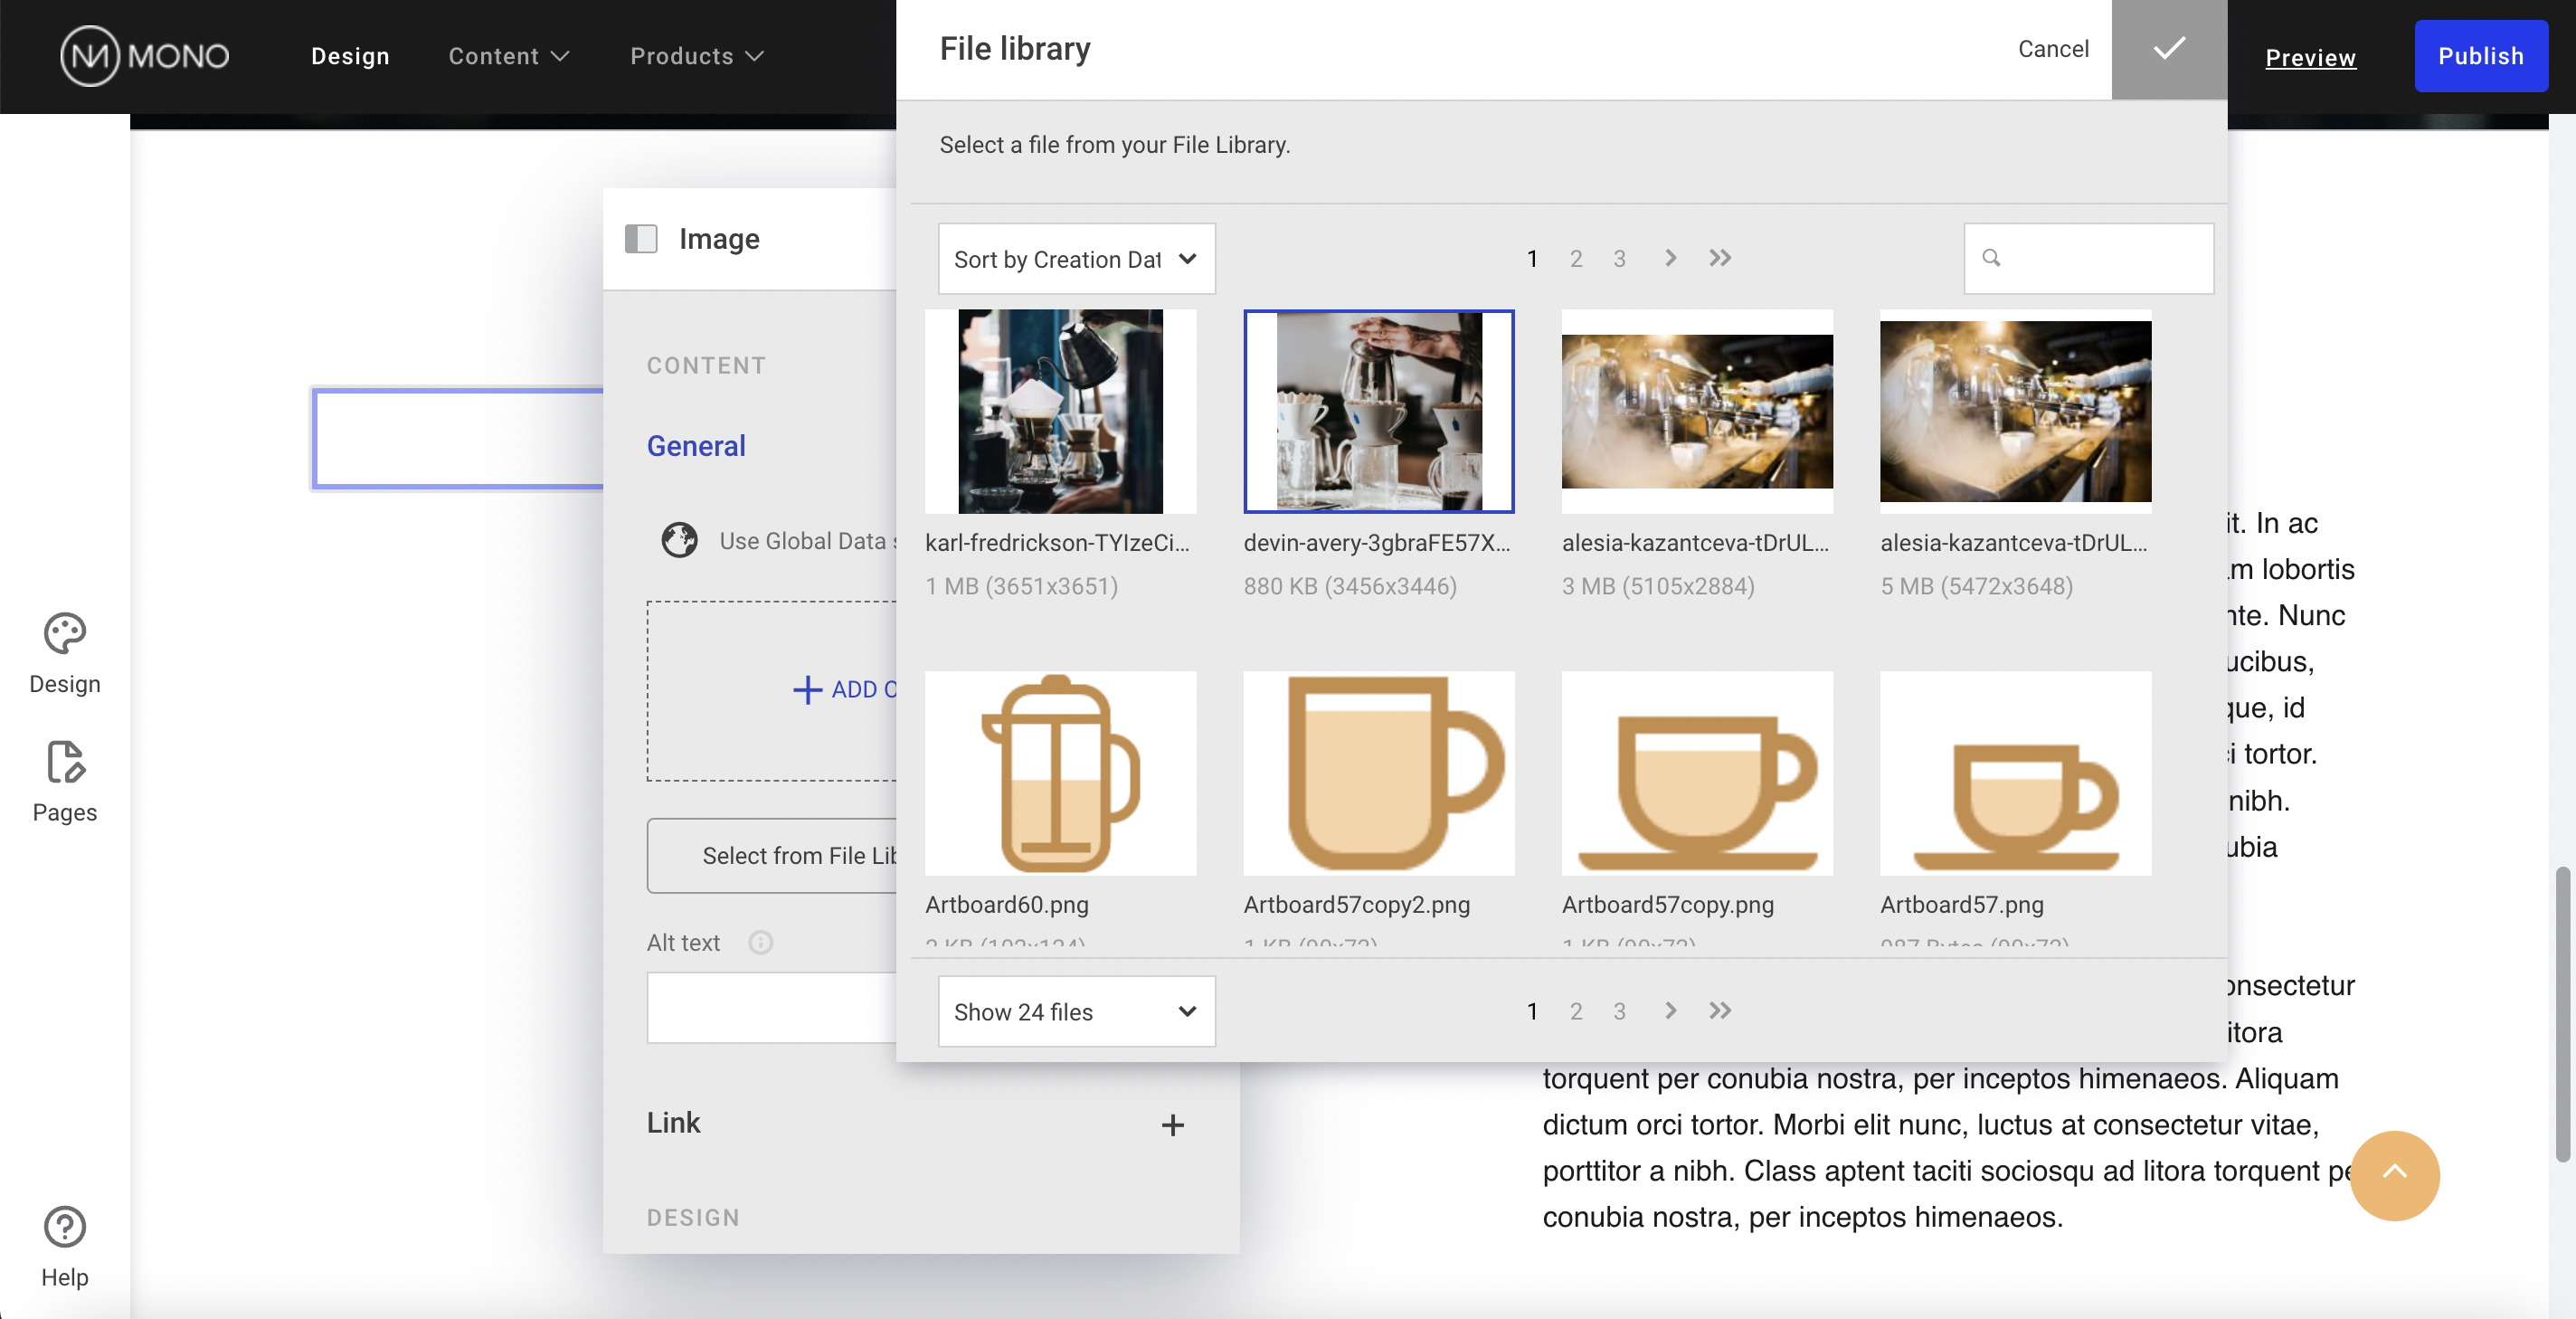Open the Help question mark icon
2576x1319 pixels.
click(x=64, y=1227)
